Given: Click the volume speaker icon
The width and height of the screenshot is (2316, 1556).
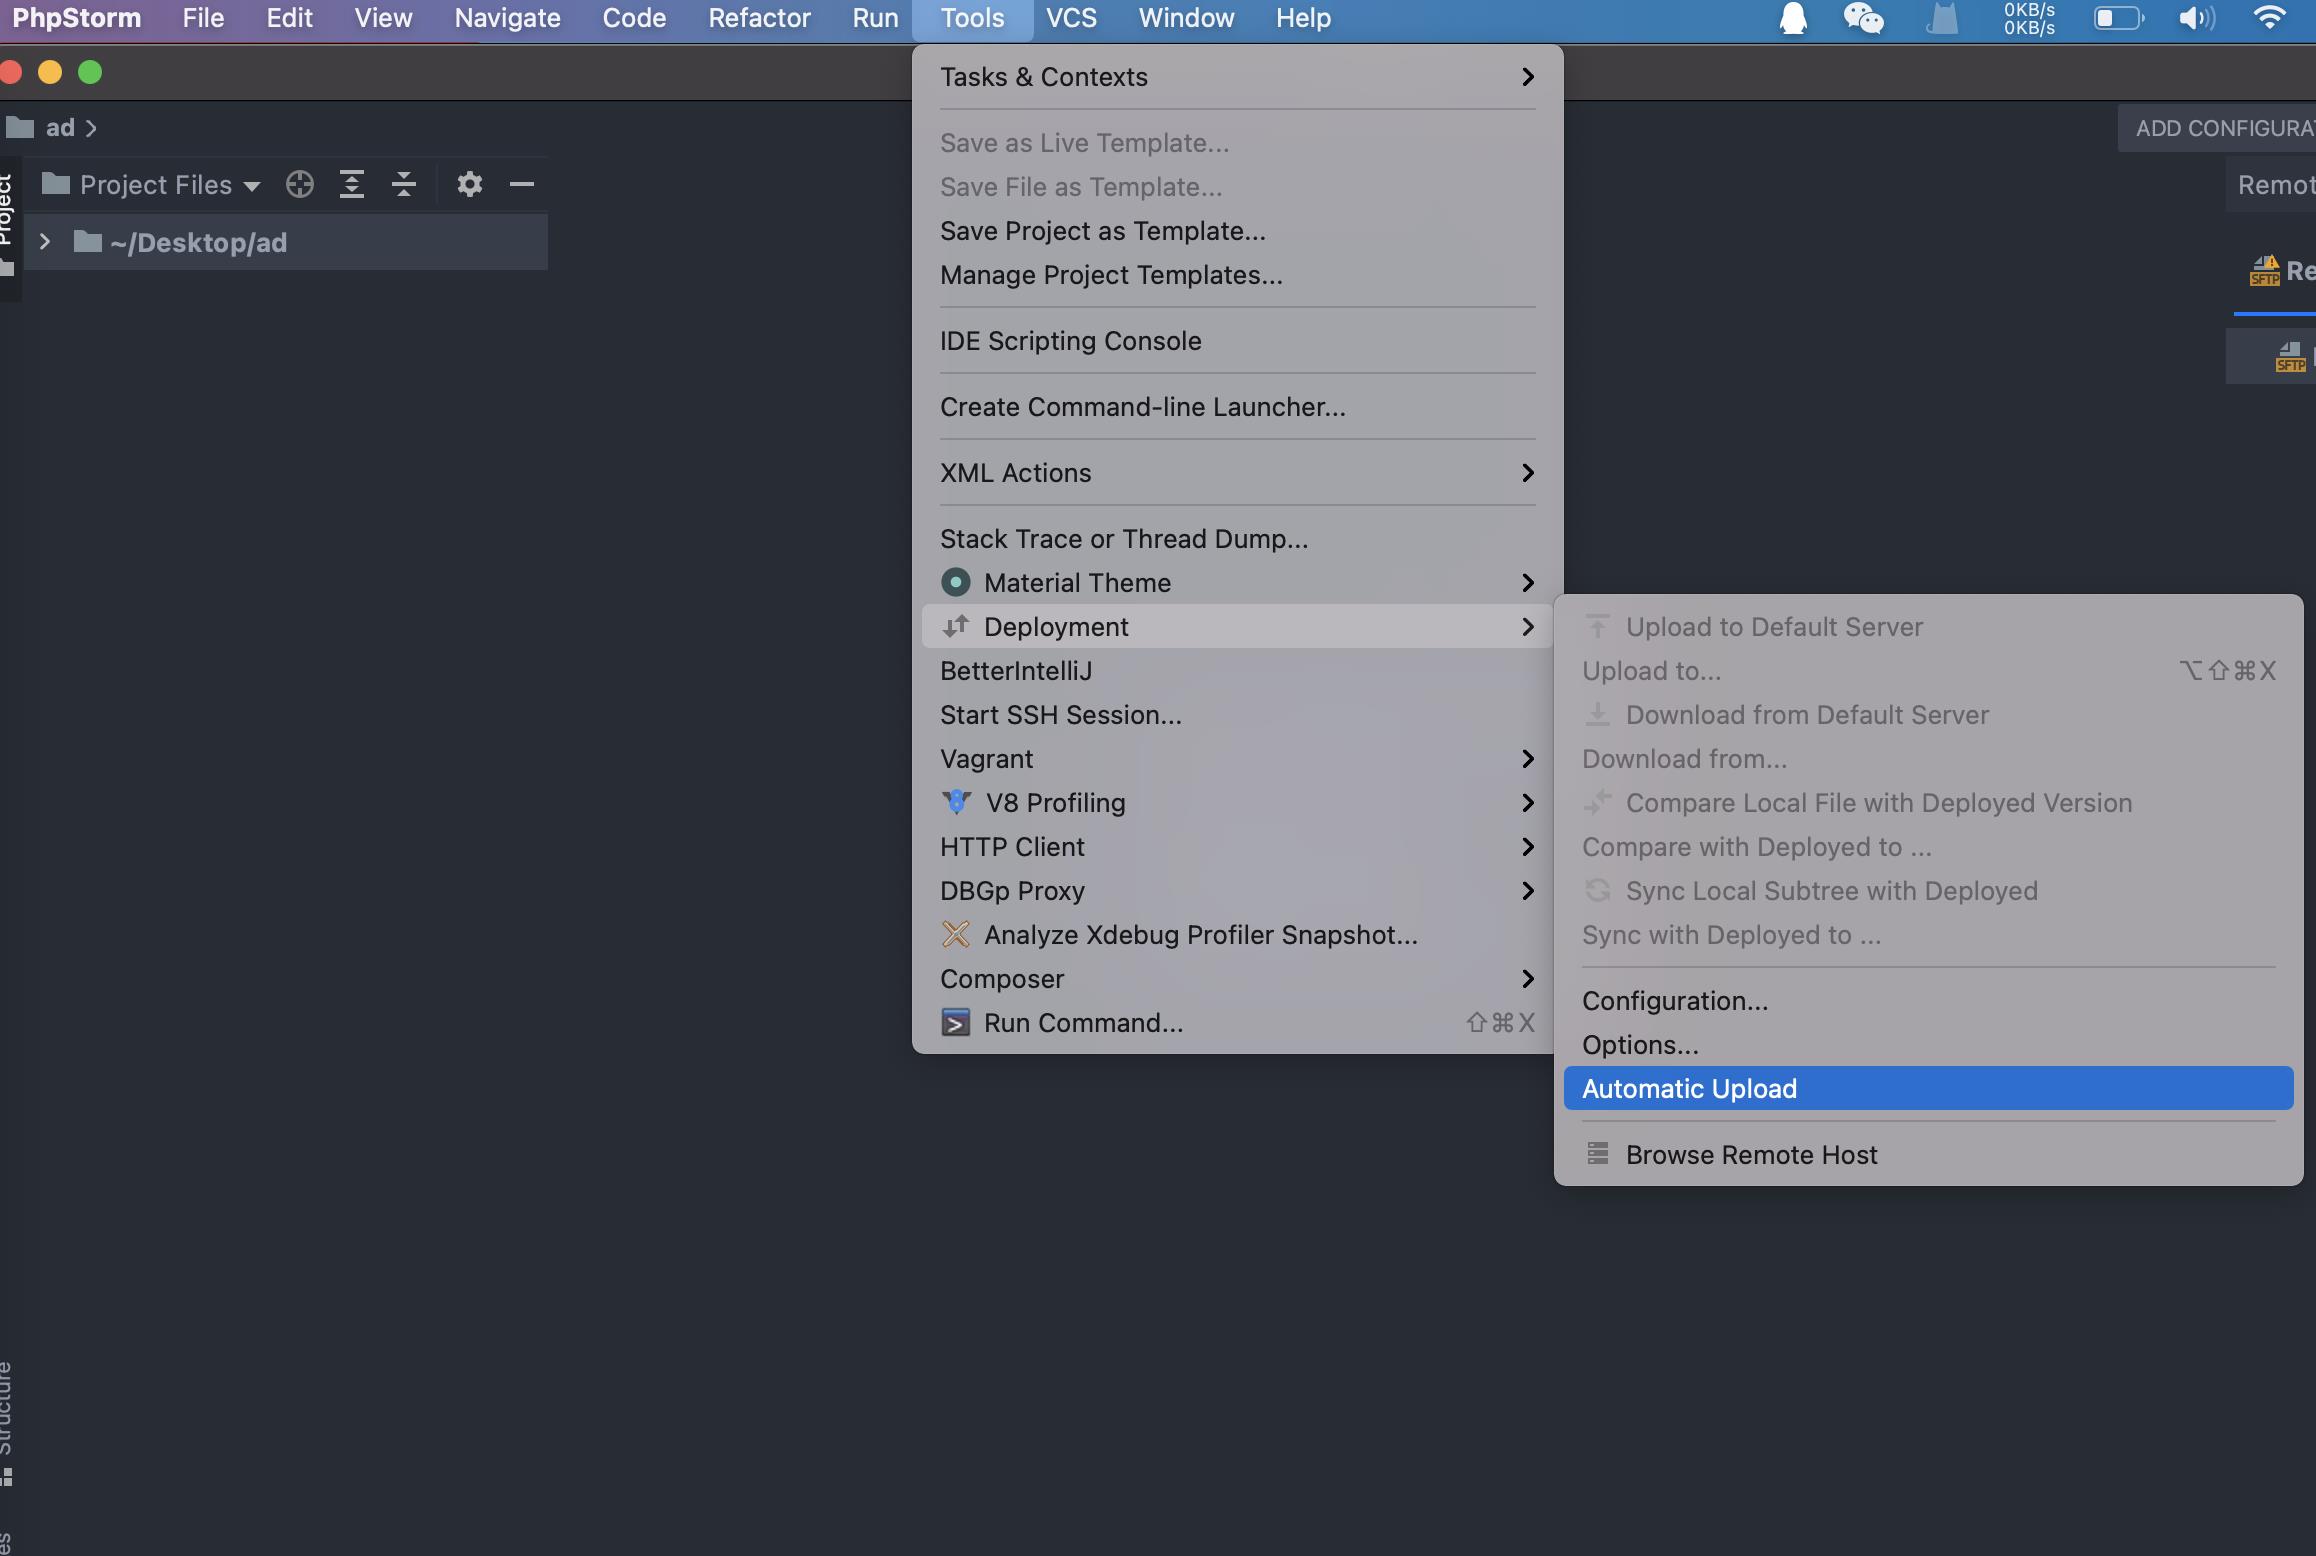Looking at the screenshot, I should coord(2197,18).
